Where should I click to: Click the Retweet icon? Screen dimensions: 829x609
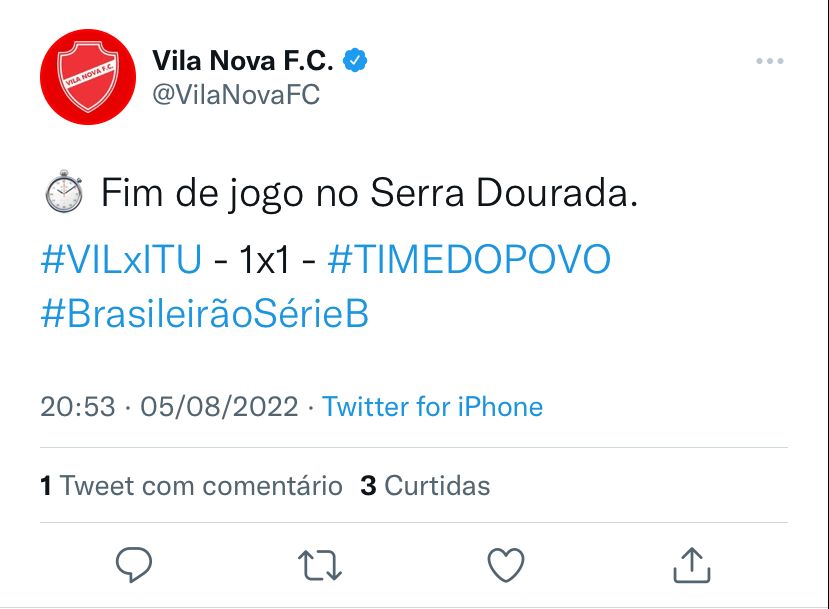click(318, 564)
